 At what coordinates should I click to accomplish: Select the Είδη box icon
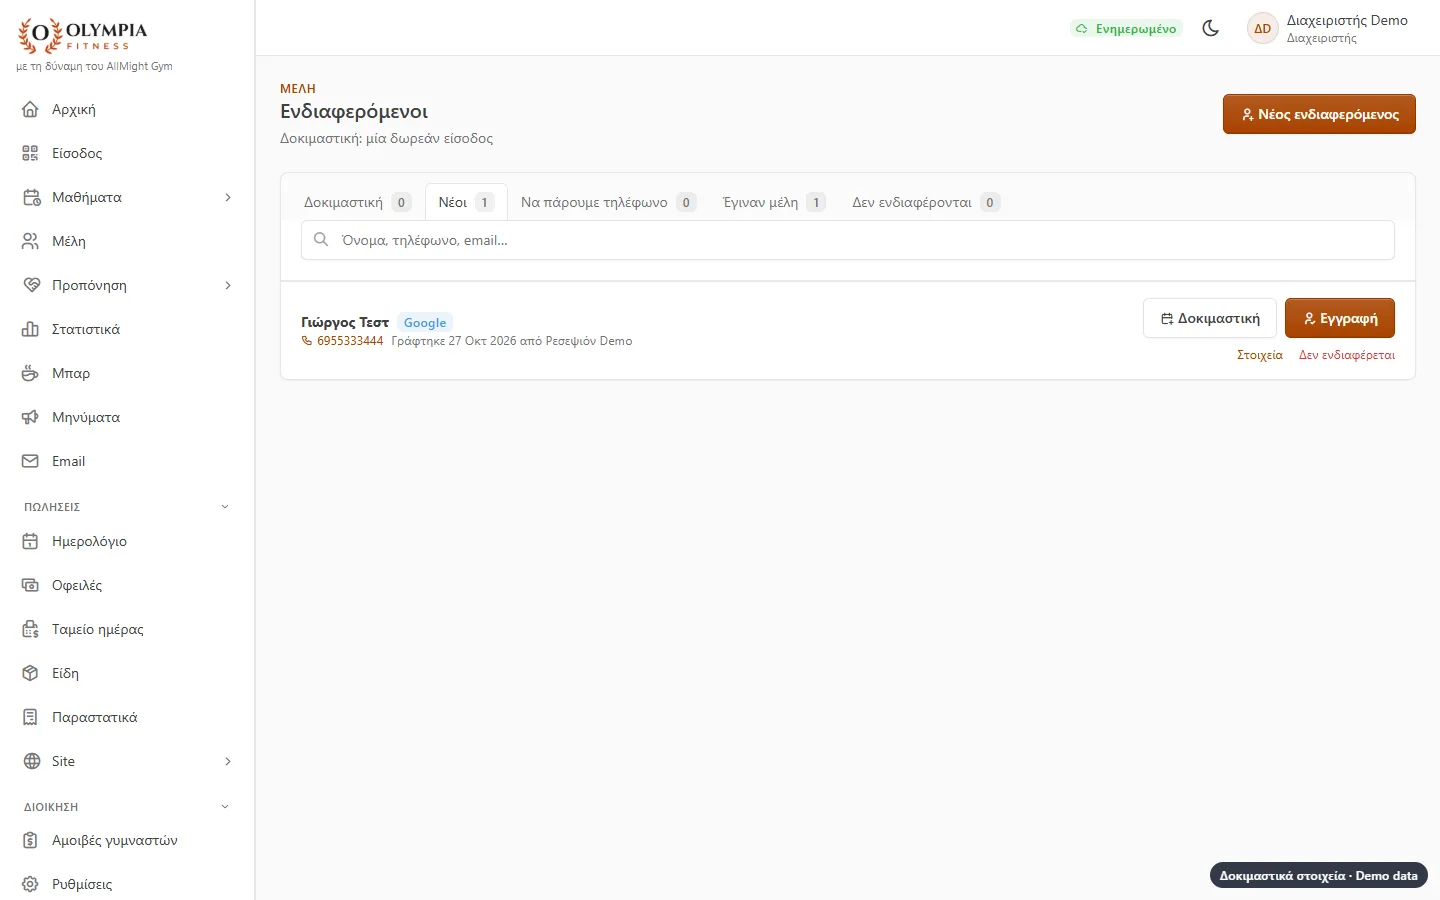point(30,673)
